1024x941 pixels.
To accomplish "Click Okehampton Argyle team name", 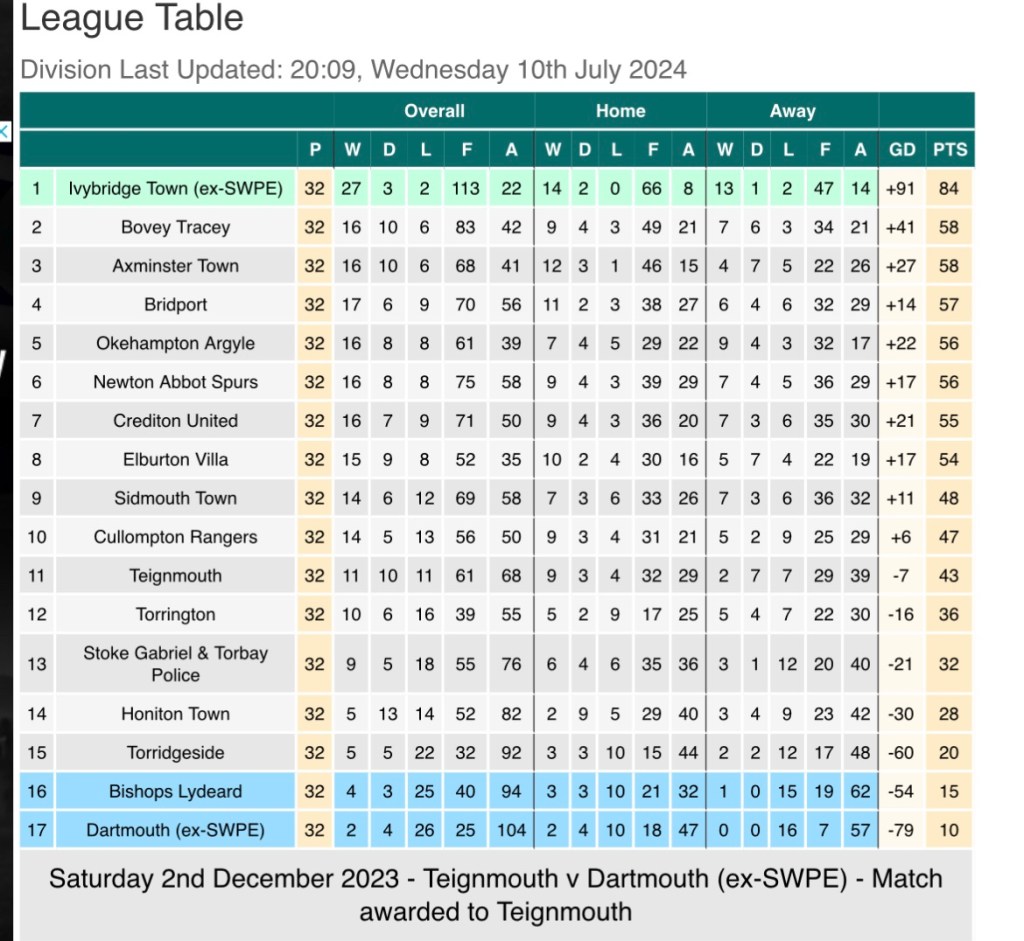I will point(175,343).
